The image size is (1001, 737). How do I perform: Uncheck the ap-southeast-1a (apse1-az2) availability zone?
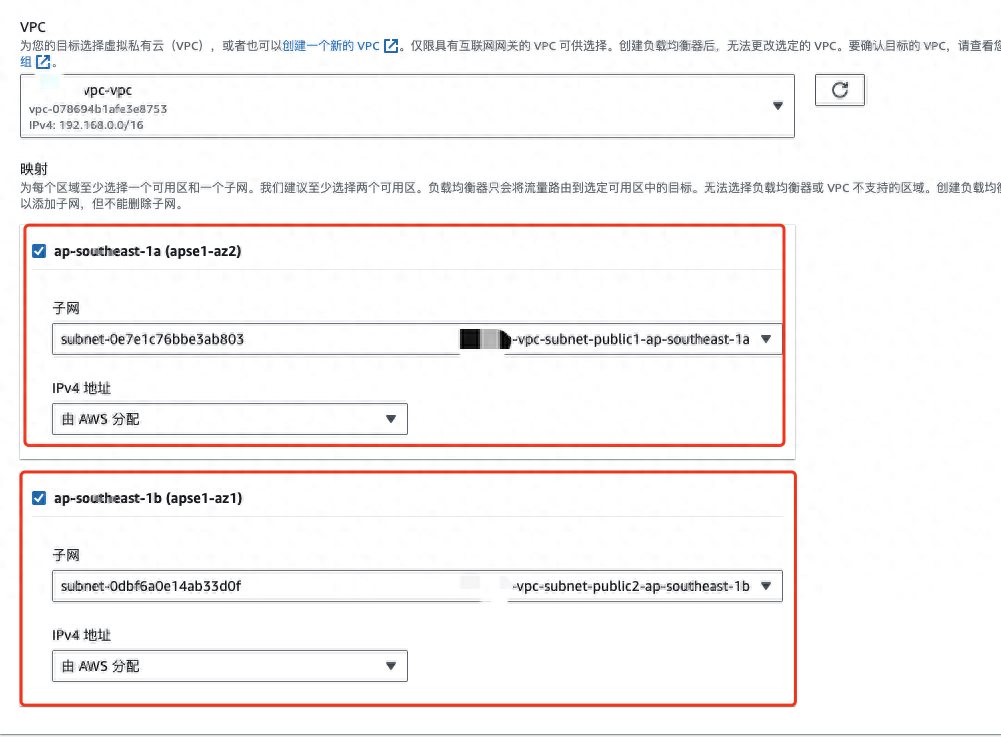(x=39, y=251)
